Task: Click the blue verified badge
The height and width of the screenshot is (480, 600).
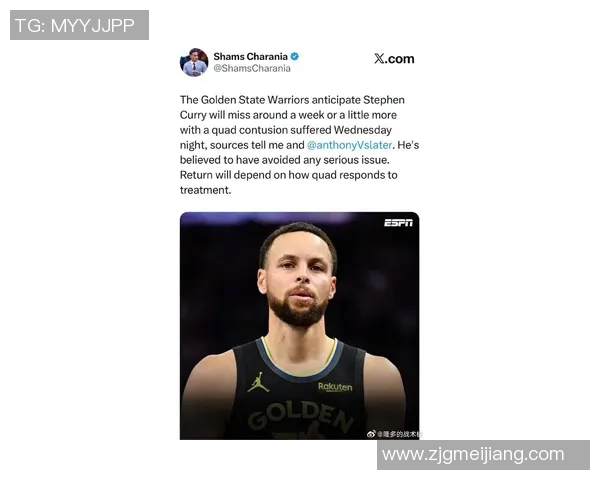Action: pyautogui.click(x=295, y=56)
